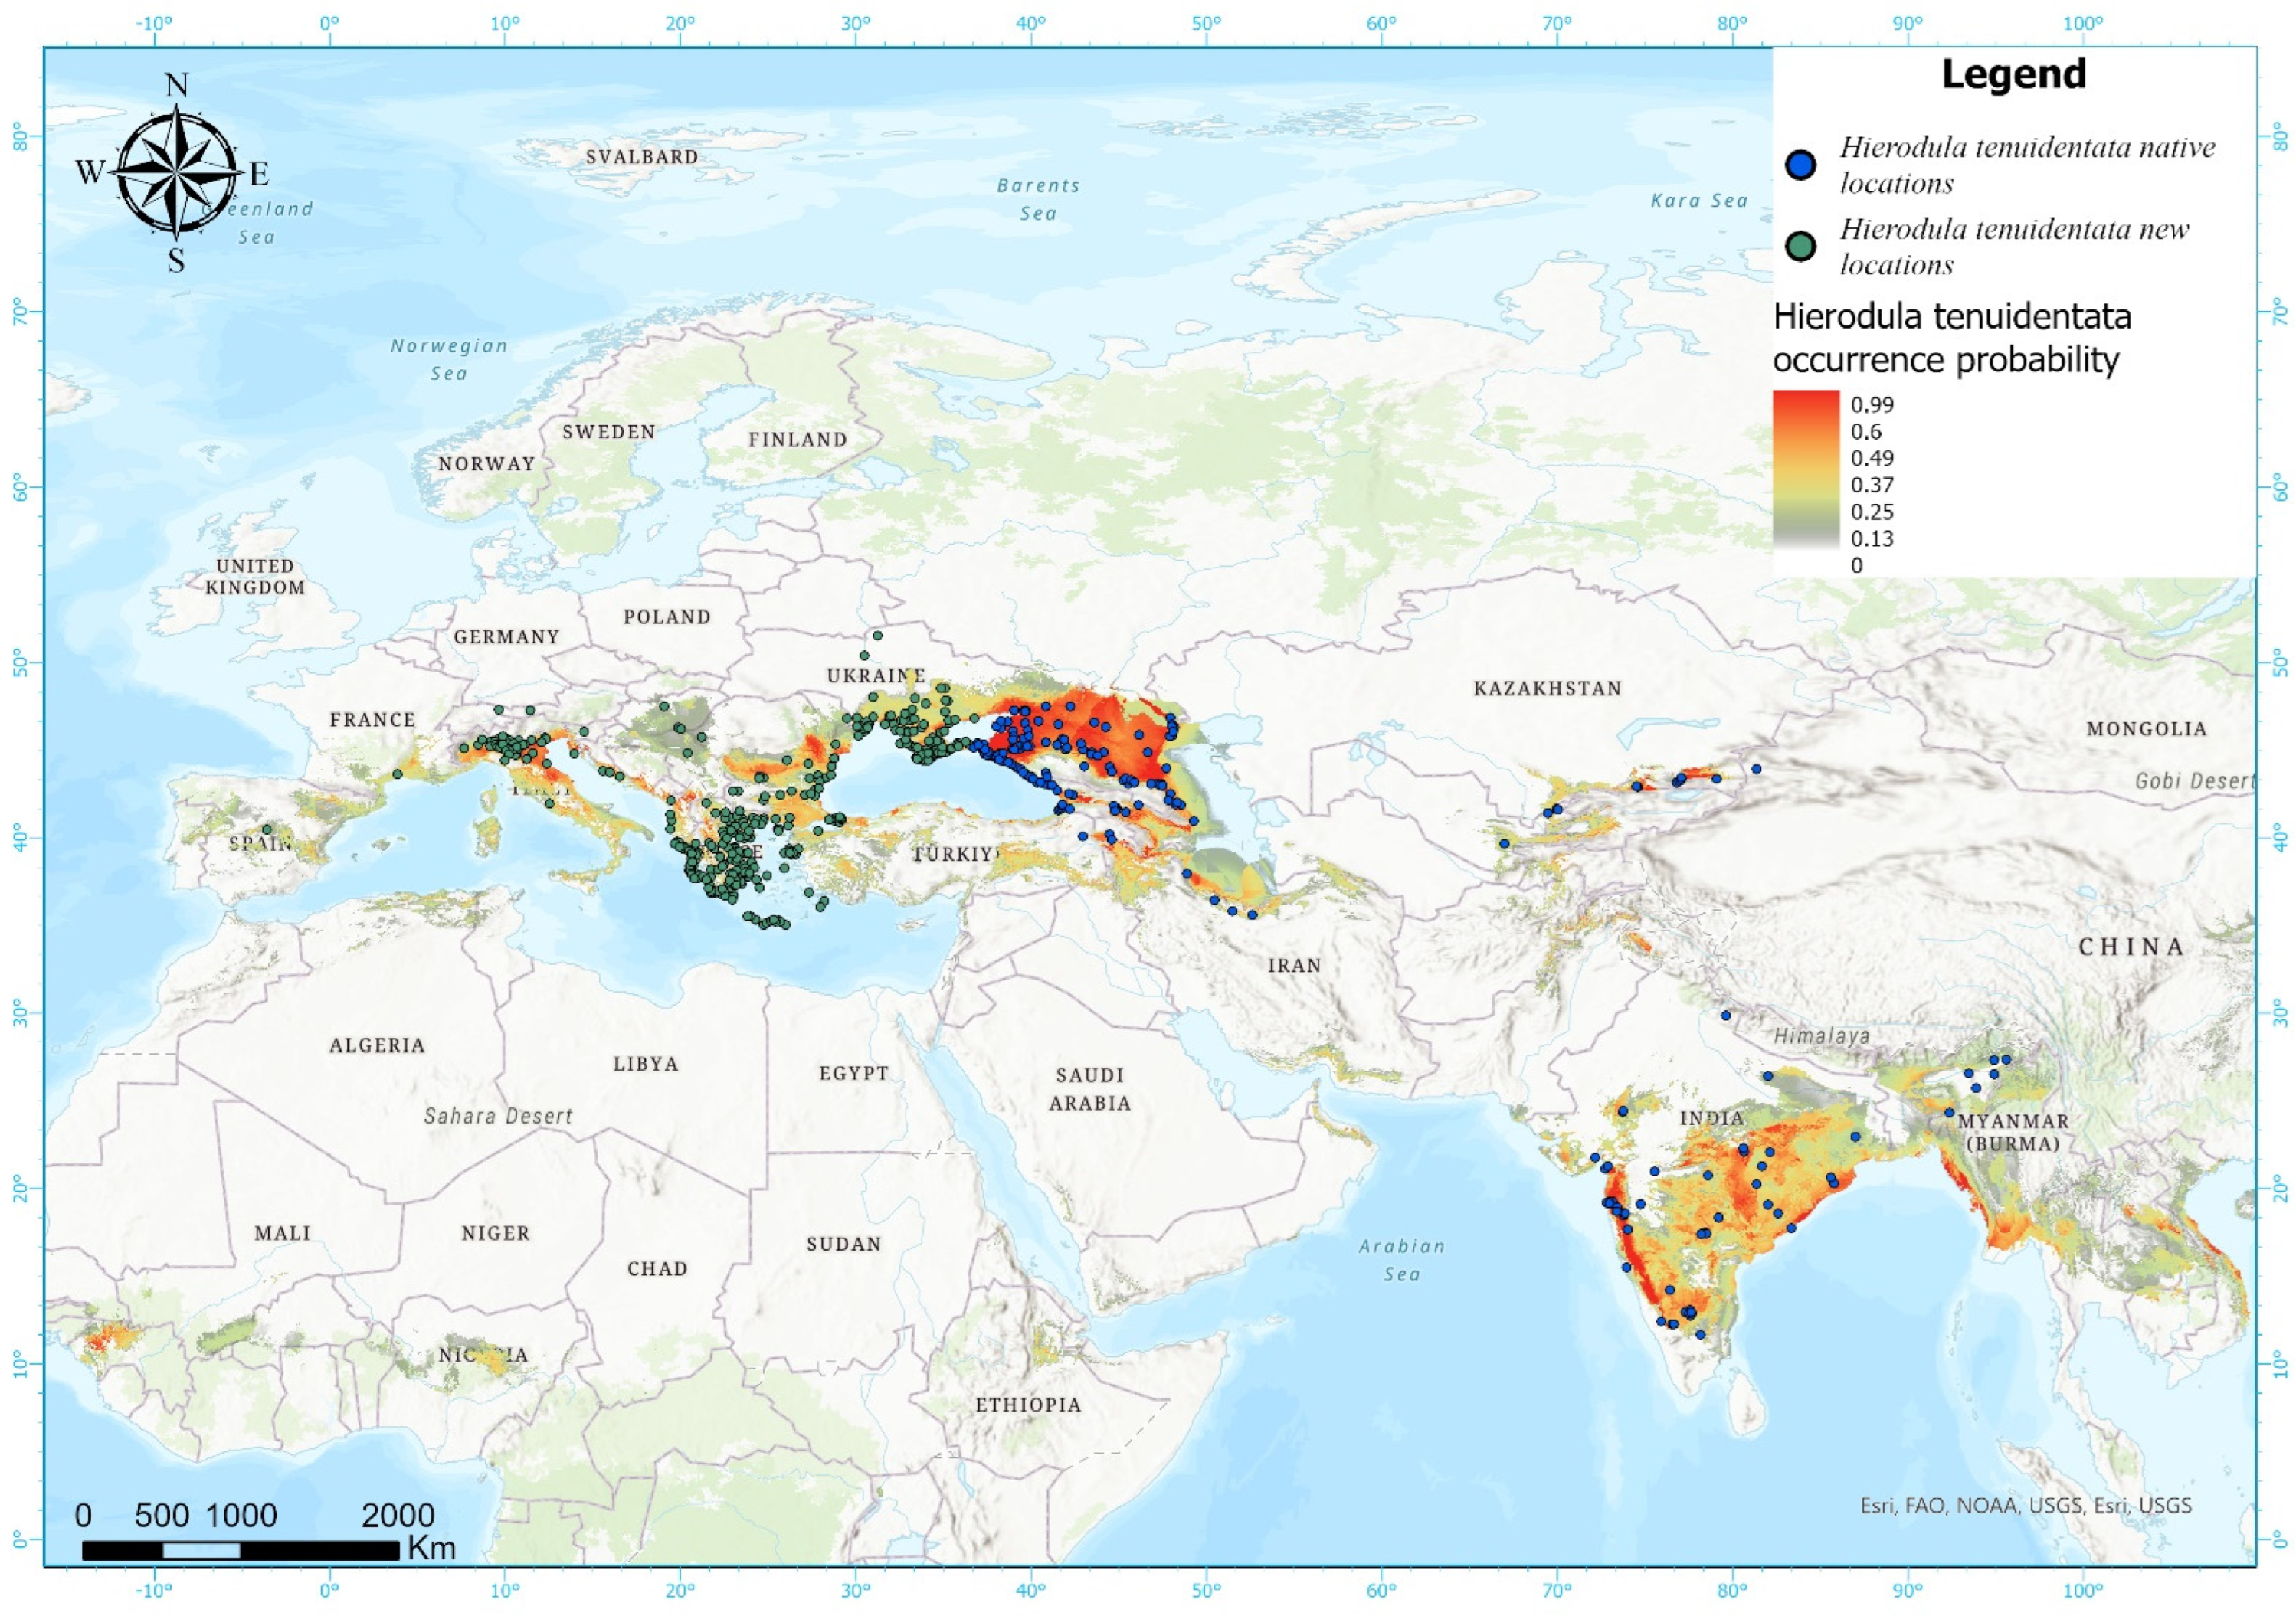Click the ETHIOPIA country label
Viewport: 2296px width, 1616px height.
pos(1028,1405)
